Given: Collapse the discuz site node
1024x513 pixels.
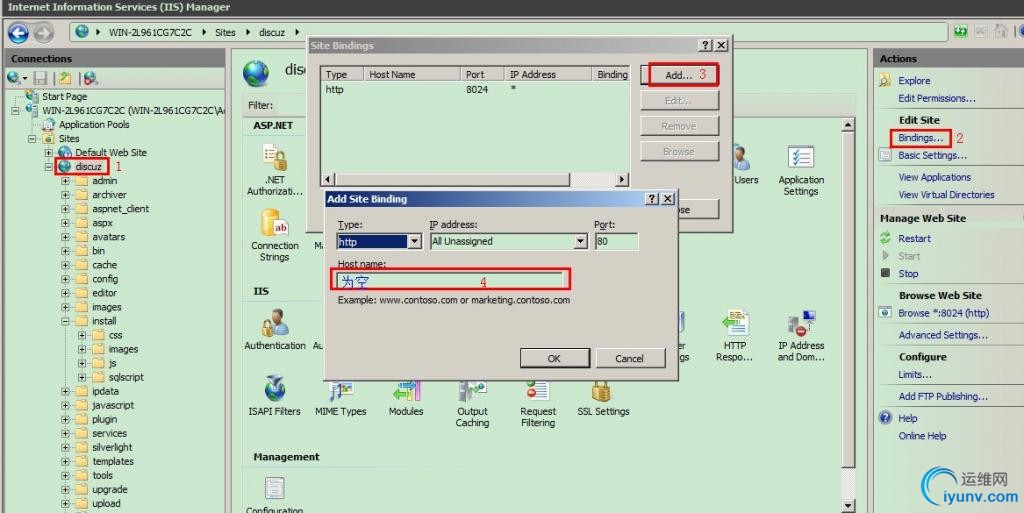Looking at the screenshot, I should pos(48,166).
